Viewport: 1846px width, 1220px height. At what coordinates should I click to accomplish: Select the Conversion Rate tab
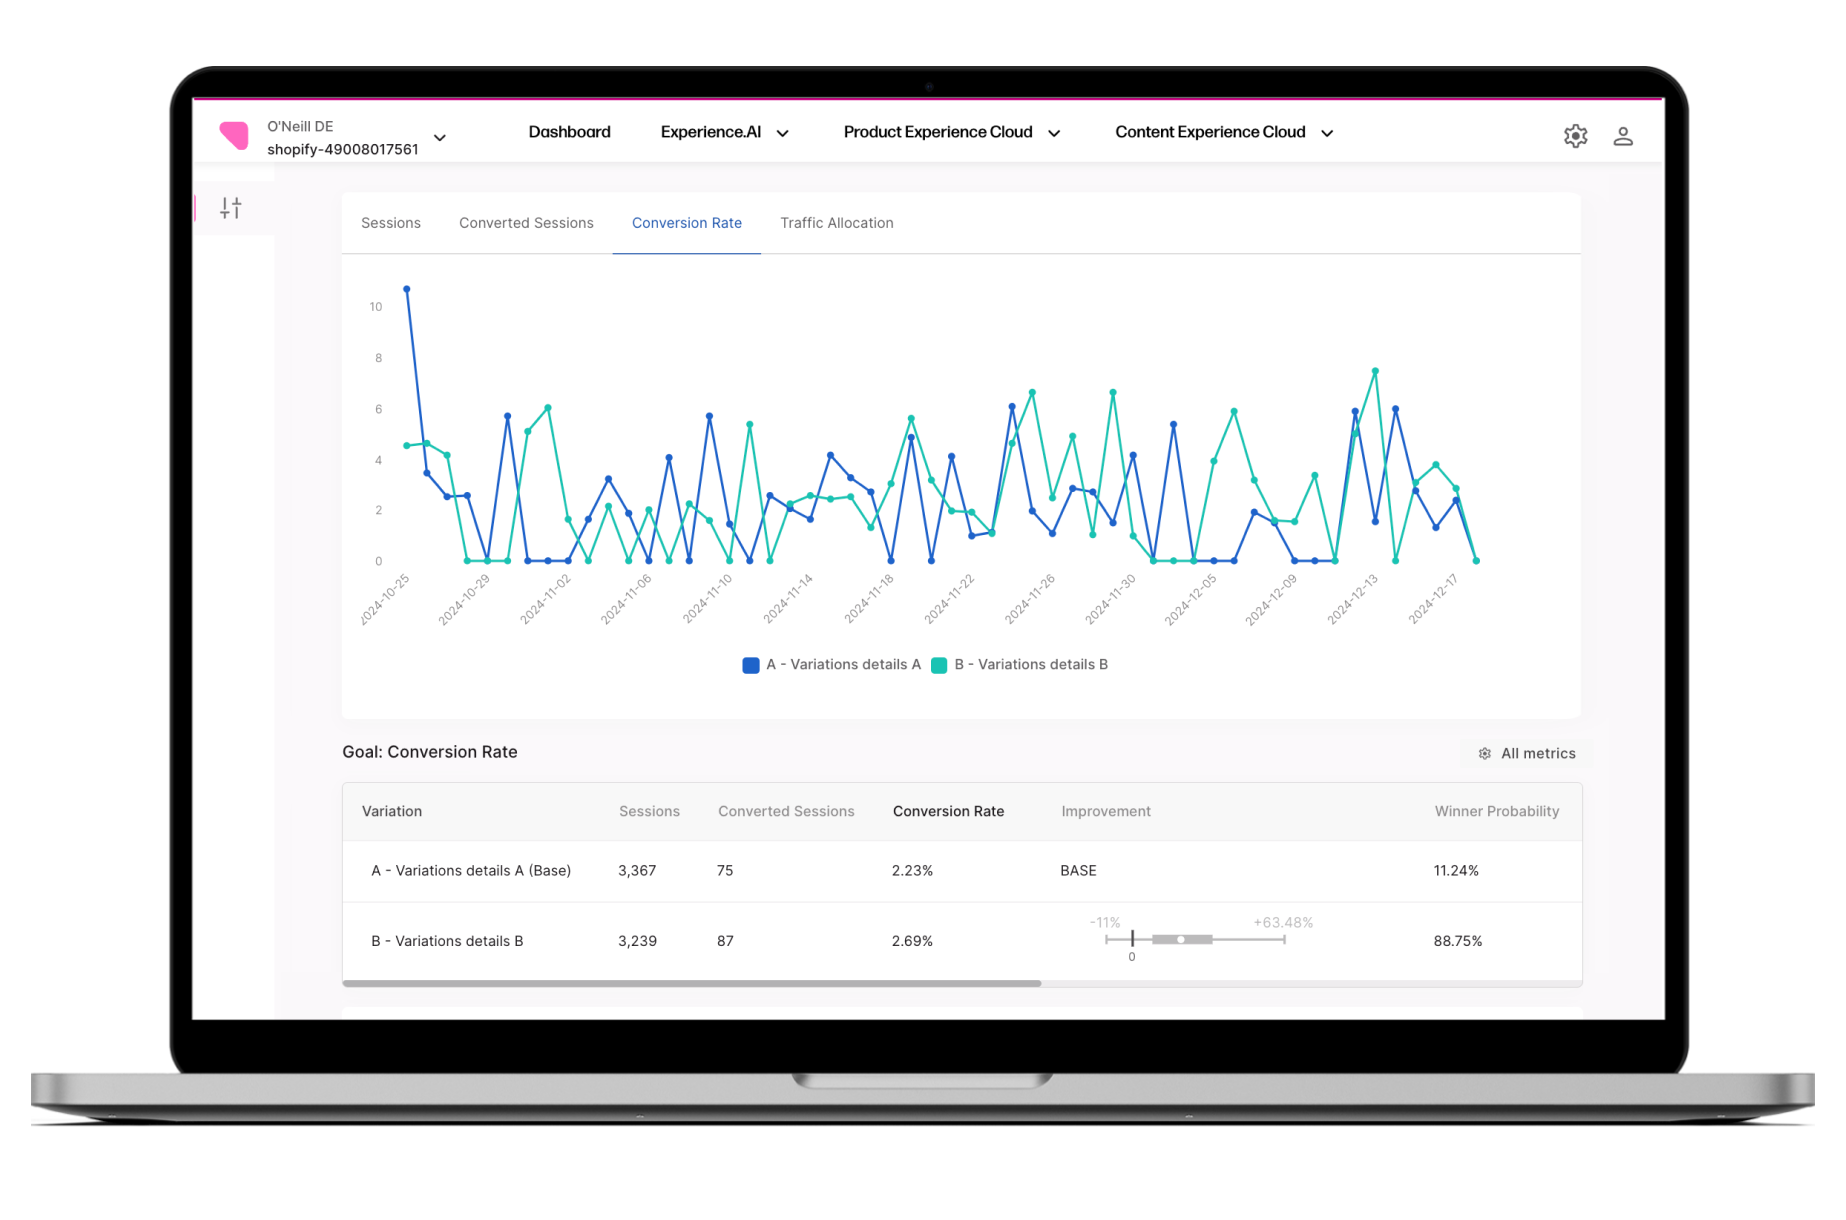point(687,223)
